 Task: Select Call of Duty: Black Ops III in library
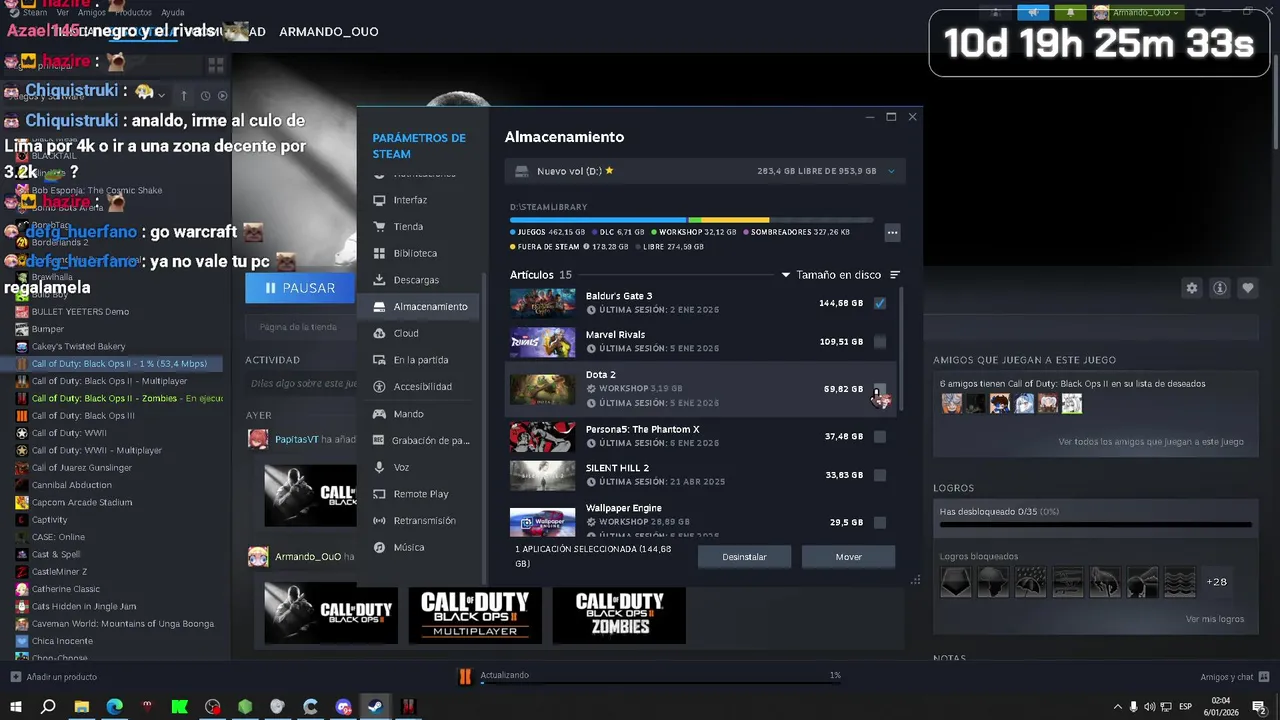pyautogui.click(x=83, y=416)
